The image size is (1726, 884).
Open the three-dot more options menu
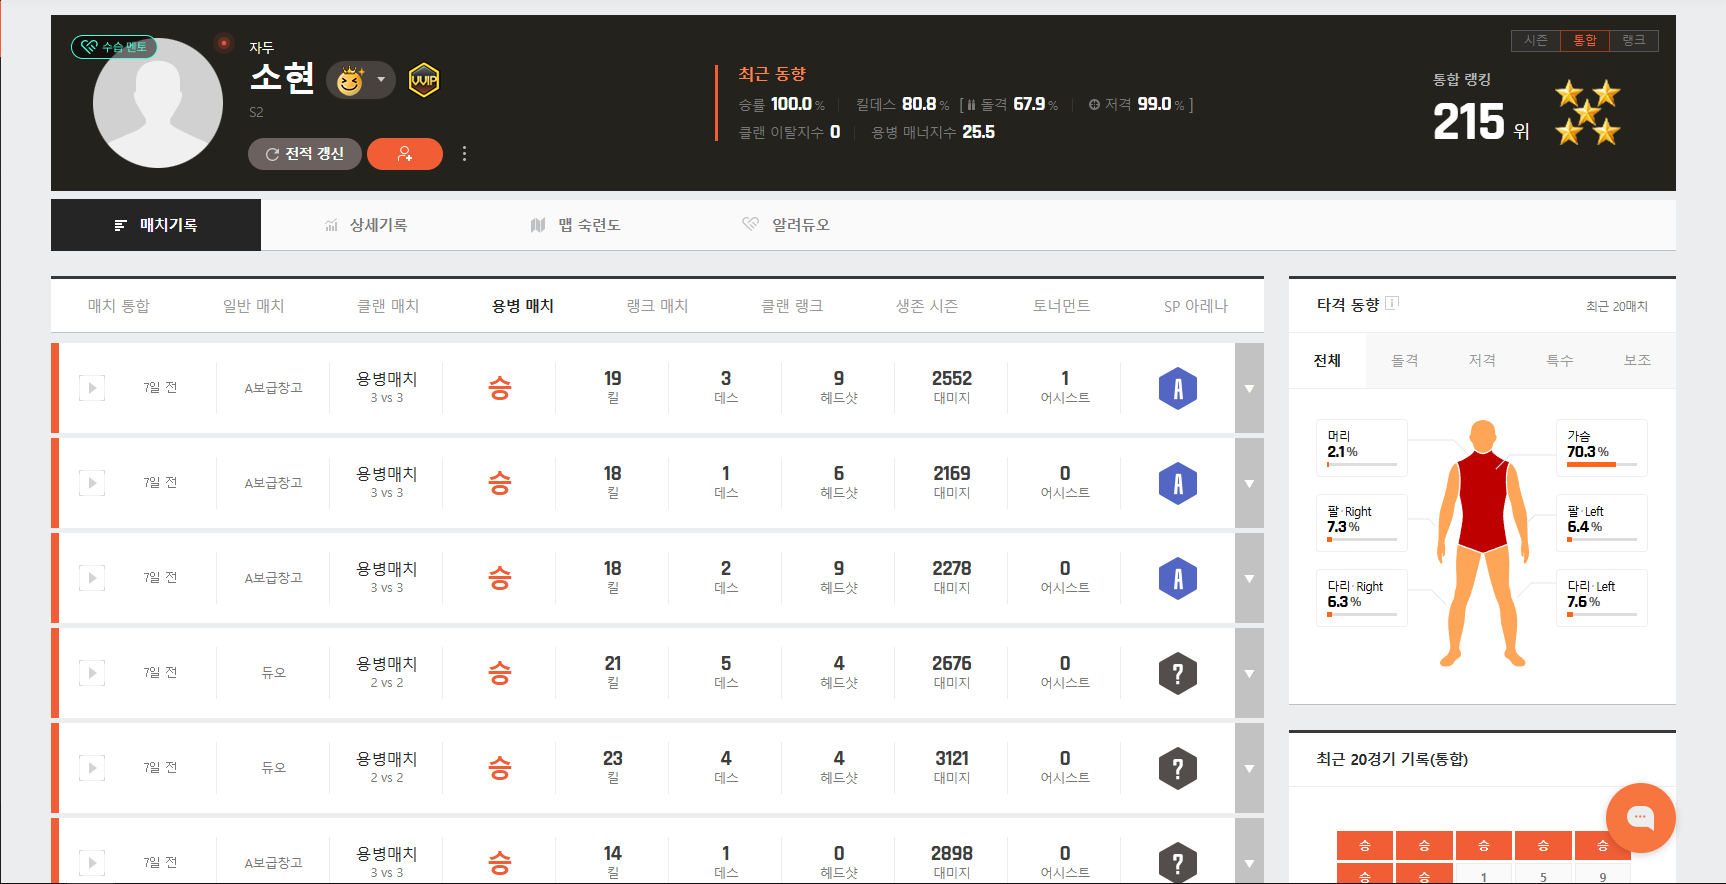464,154
